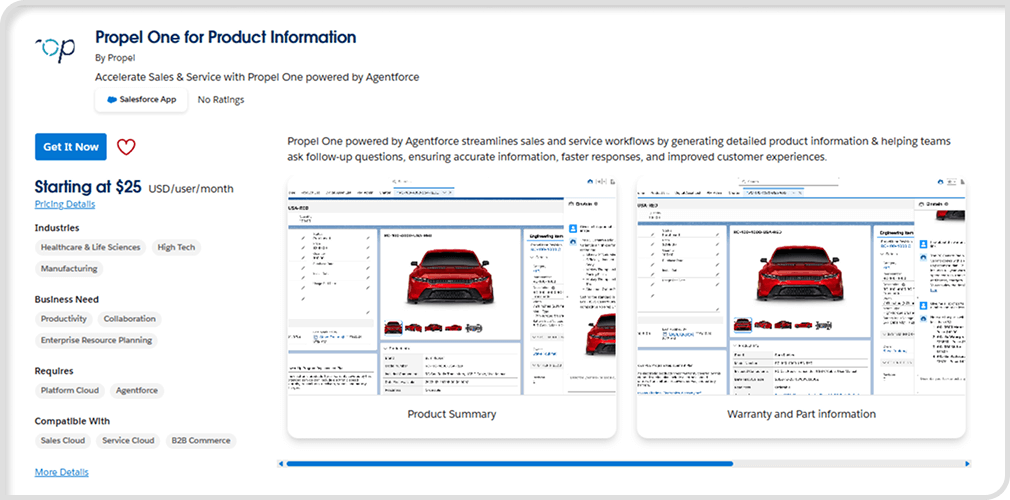
Task: Add listing to favorites with heart icon
Action: tap(126, 148)
